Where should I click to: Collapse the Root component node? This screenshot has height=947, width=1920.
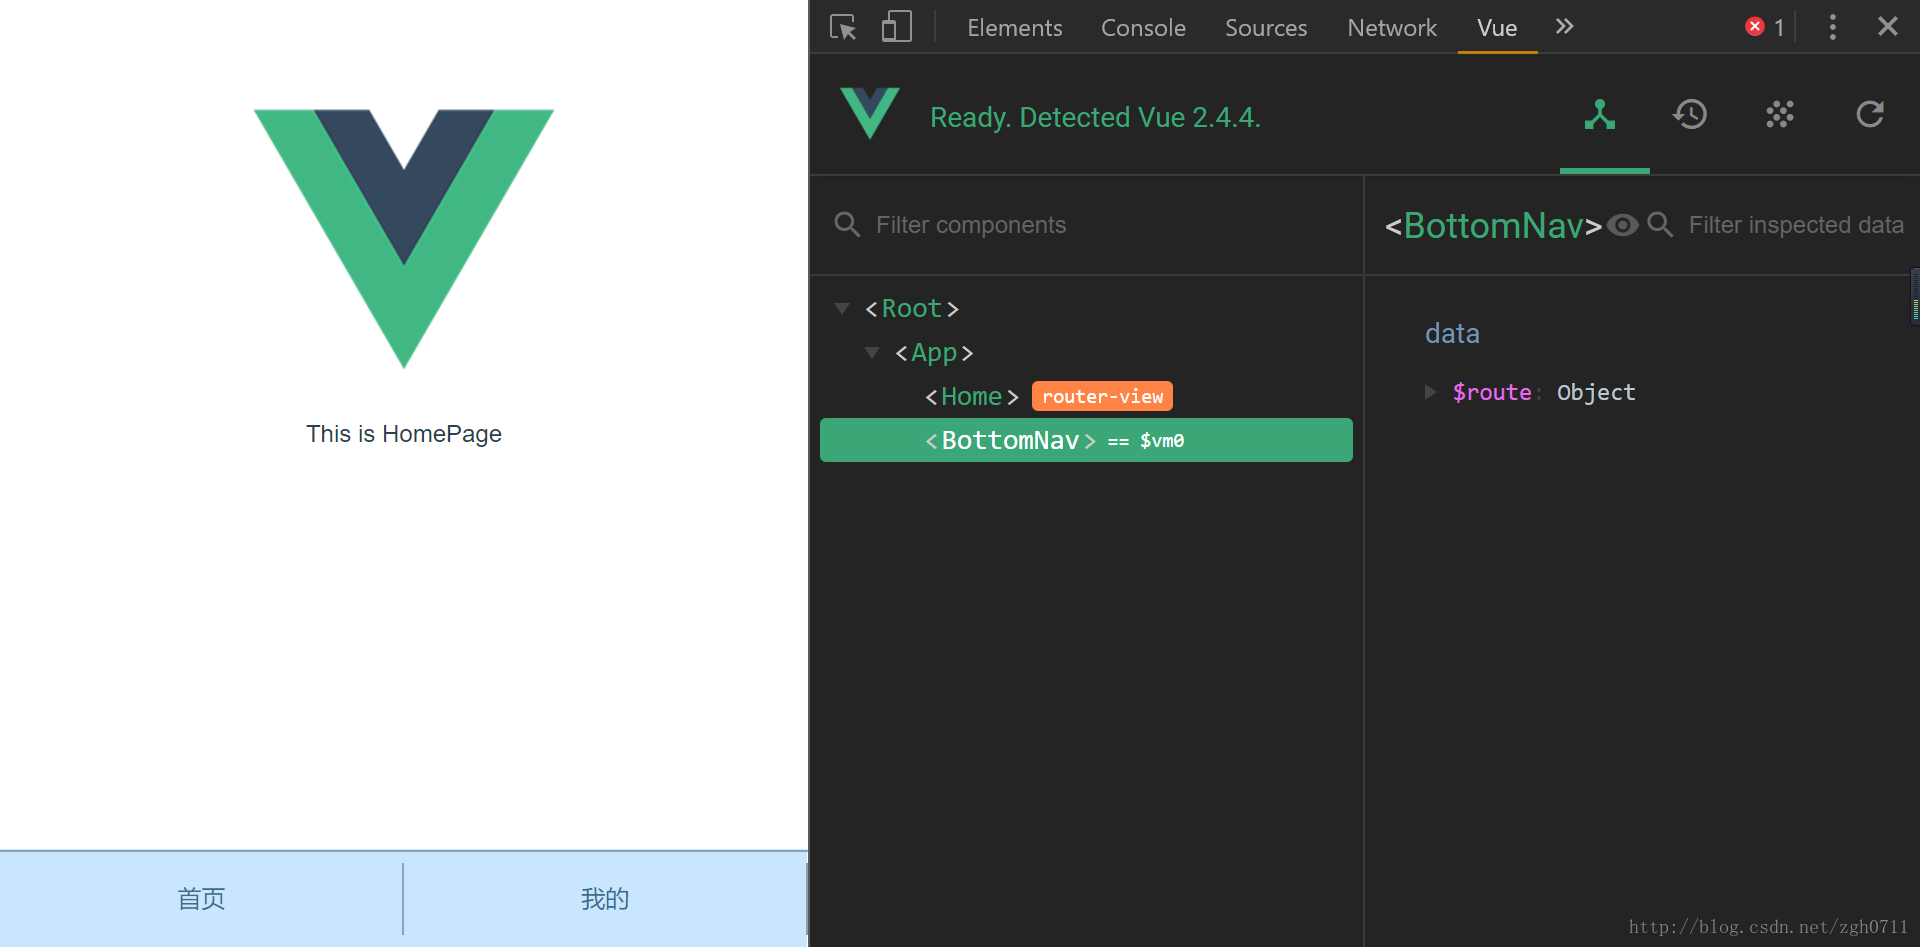[x=842, y=308]
